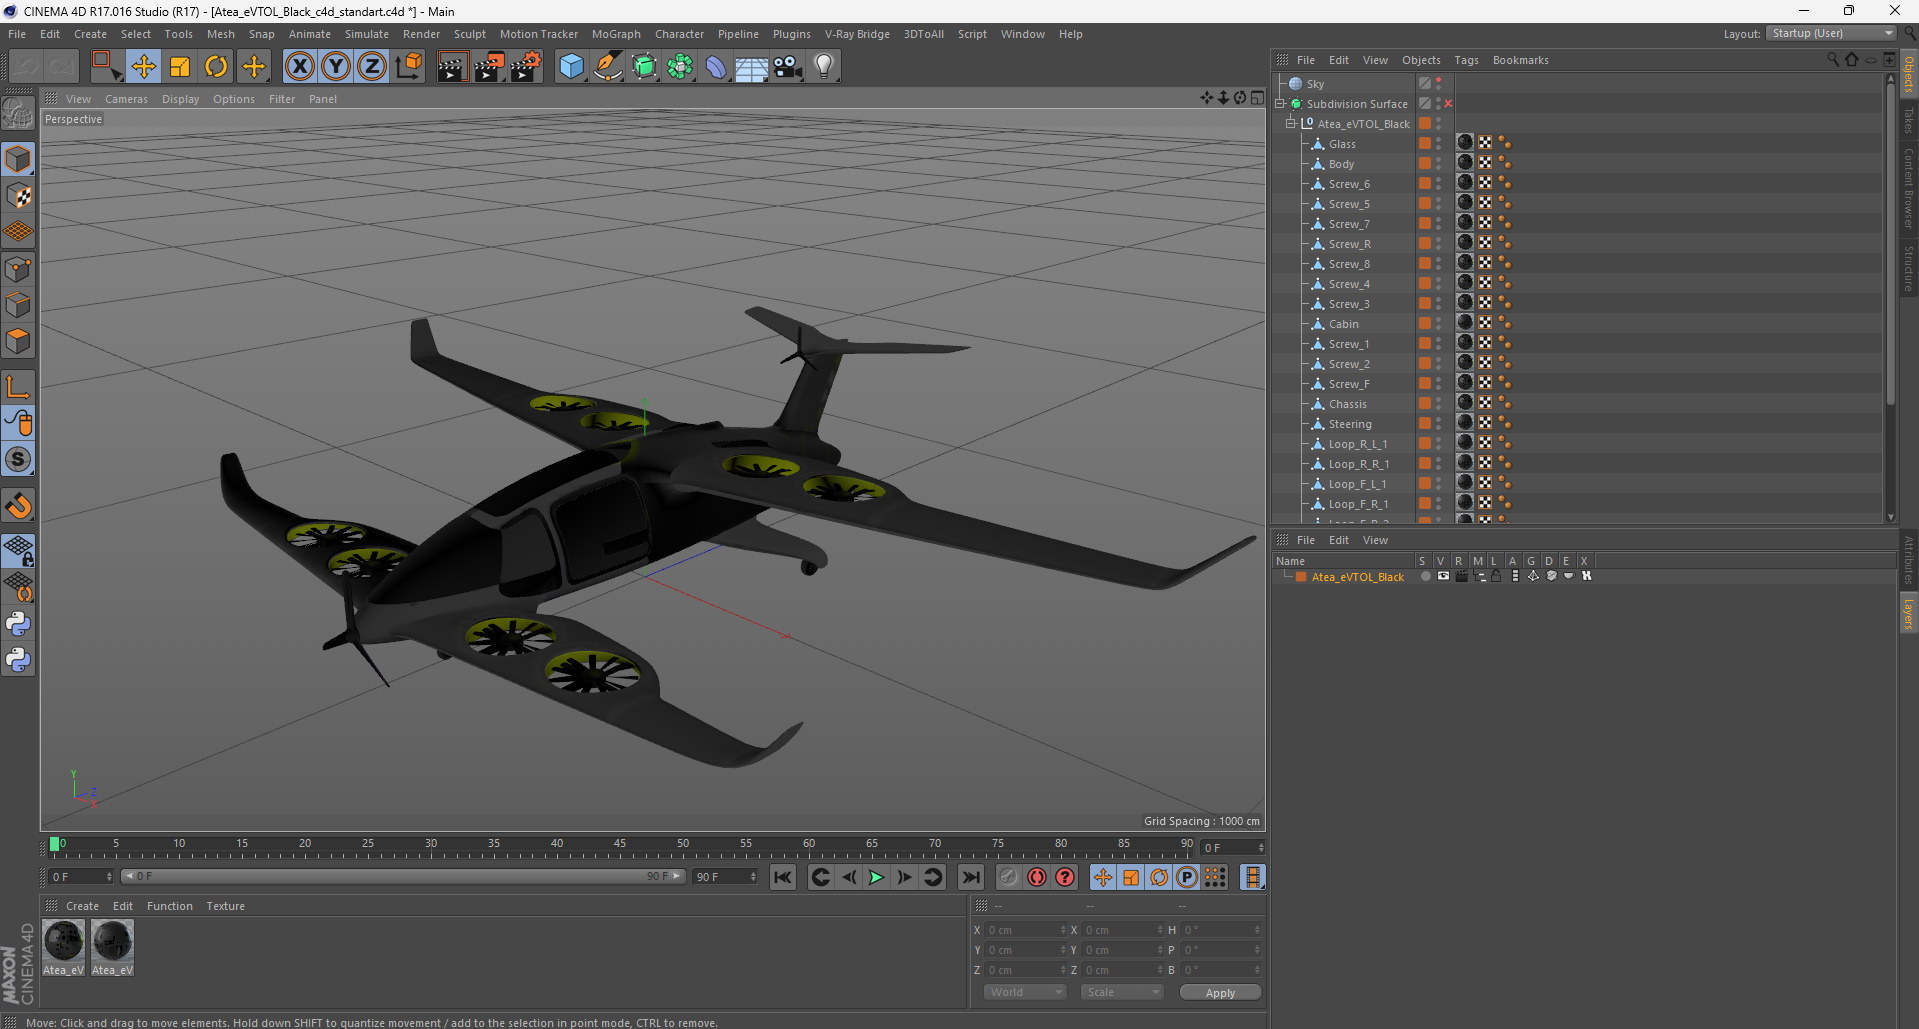Add a Cube primitive object

point(571,67)
